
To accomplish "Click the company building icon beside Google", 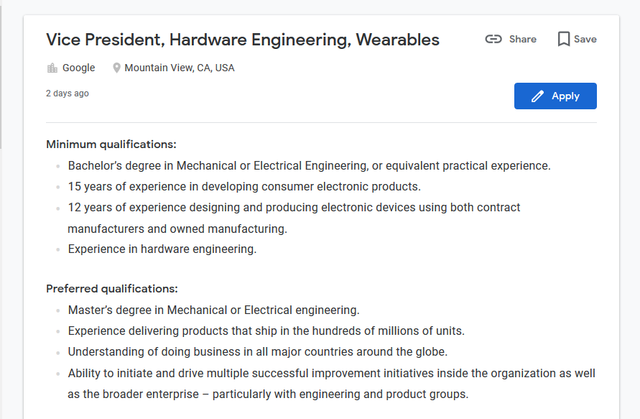I will pos(52,68).
